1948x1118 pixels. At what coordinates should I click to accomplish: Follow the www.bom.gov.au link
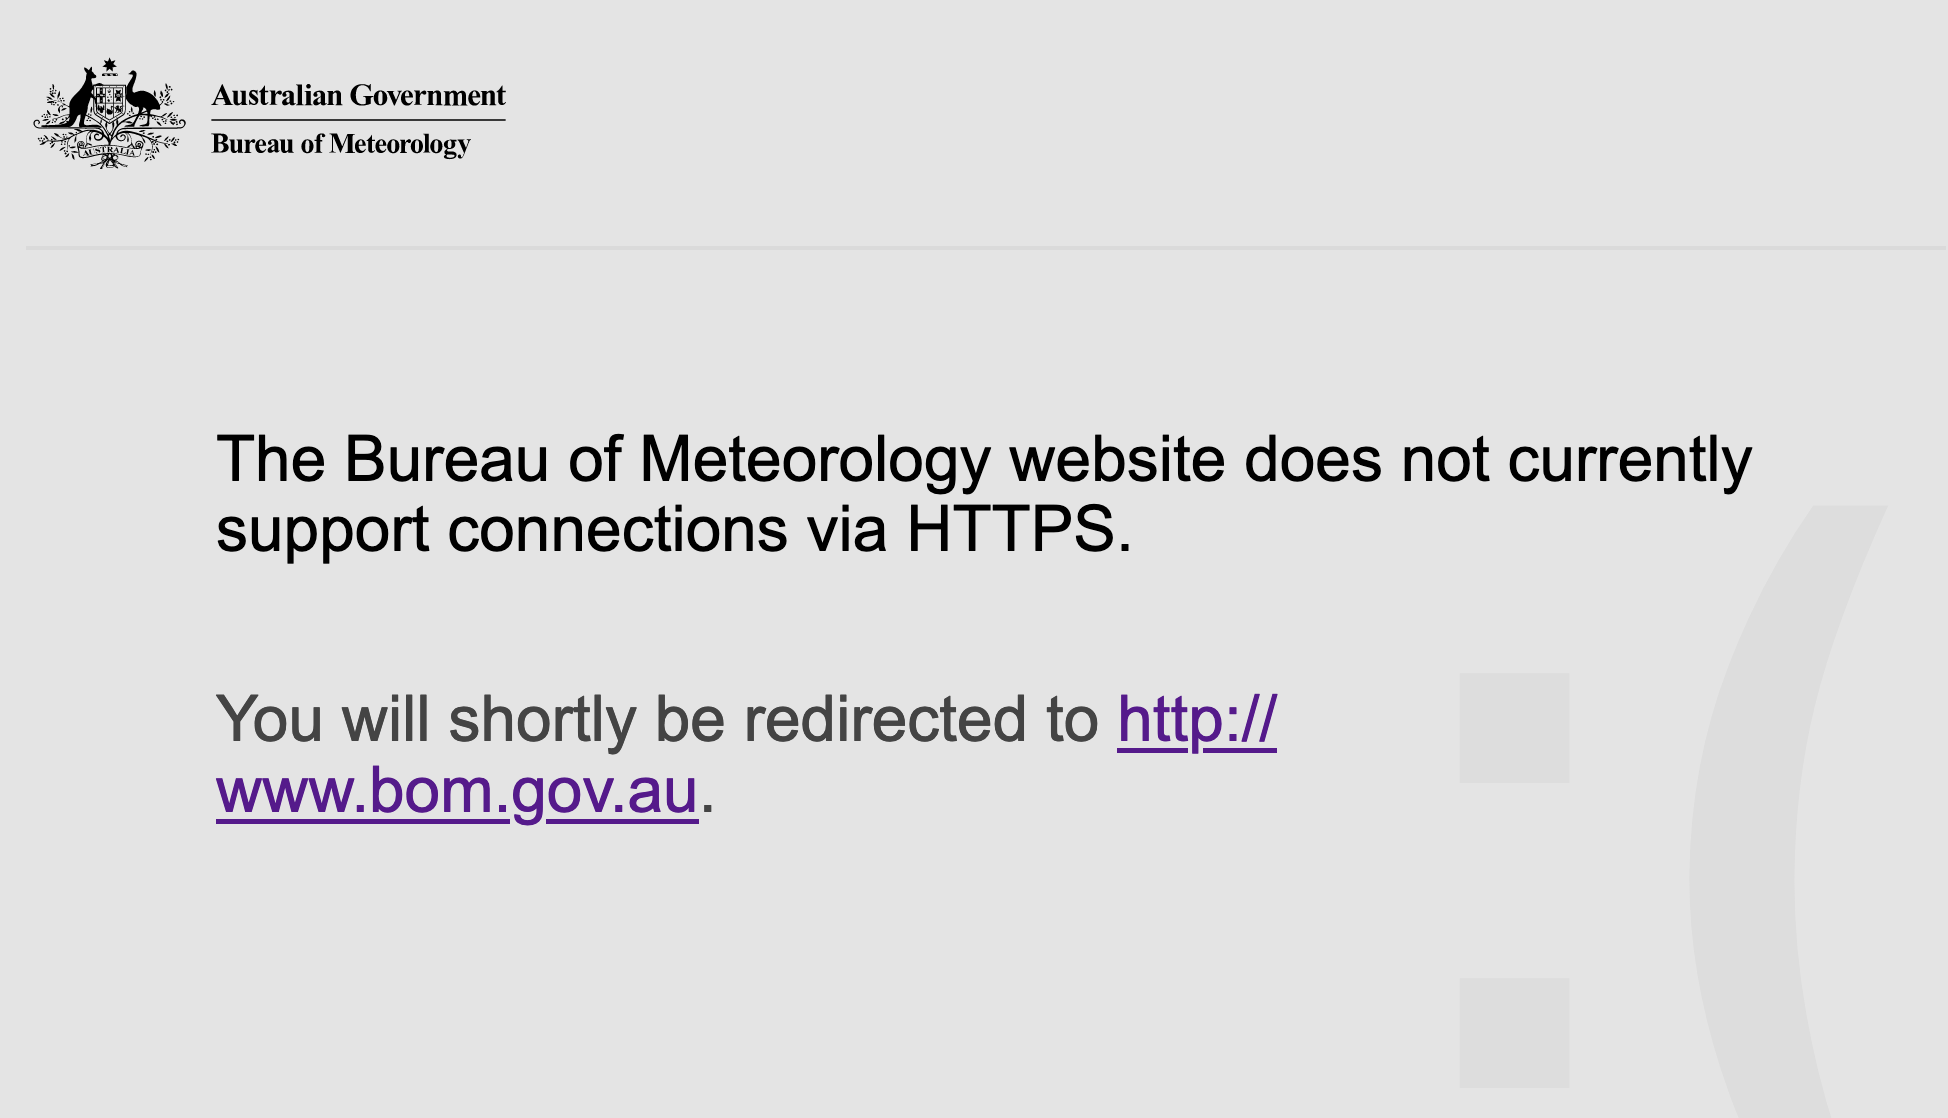point(456,790)
